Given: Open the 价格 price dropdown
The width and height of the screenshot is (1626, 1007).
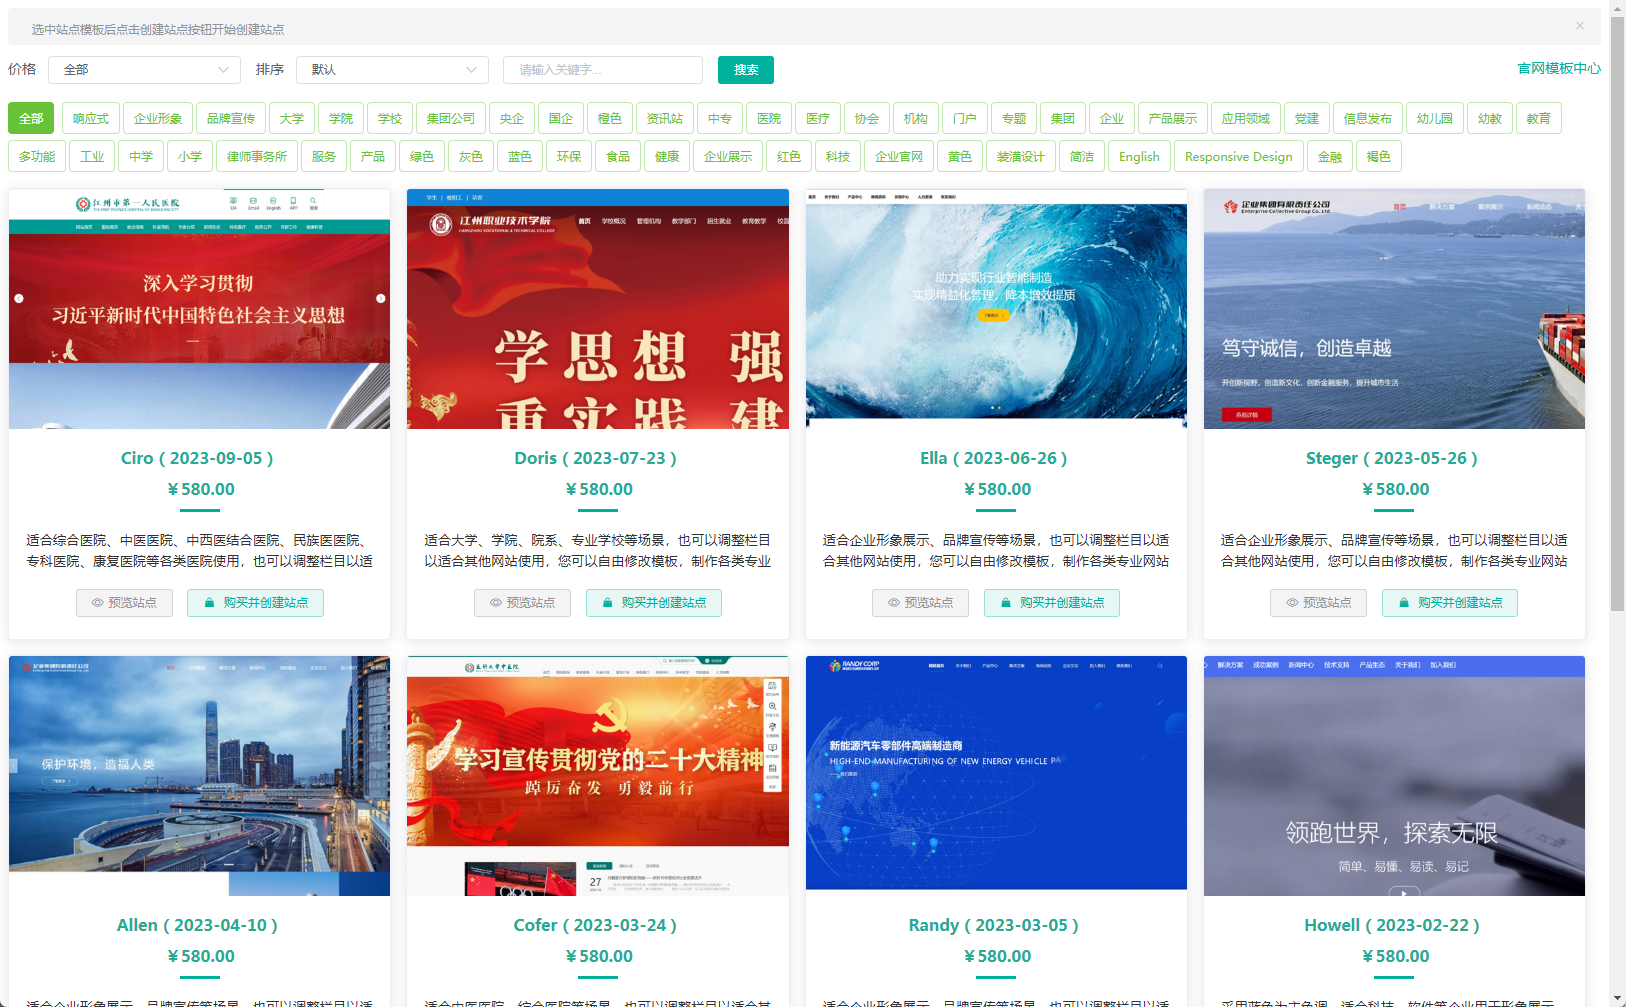Looking at the screenshot, I should click(145, 70).
